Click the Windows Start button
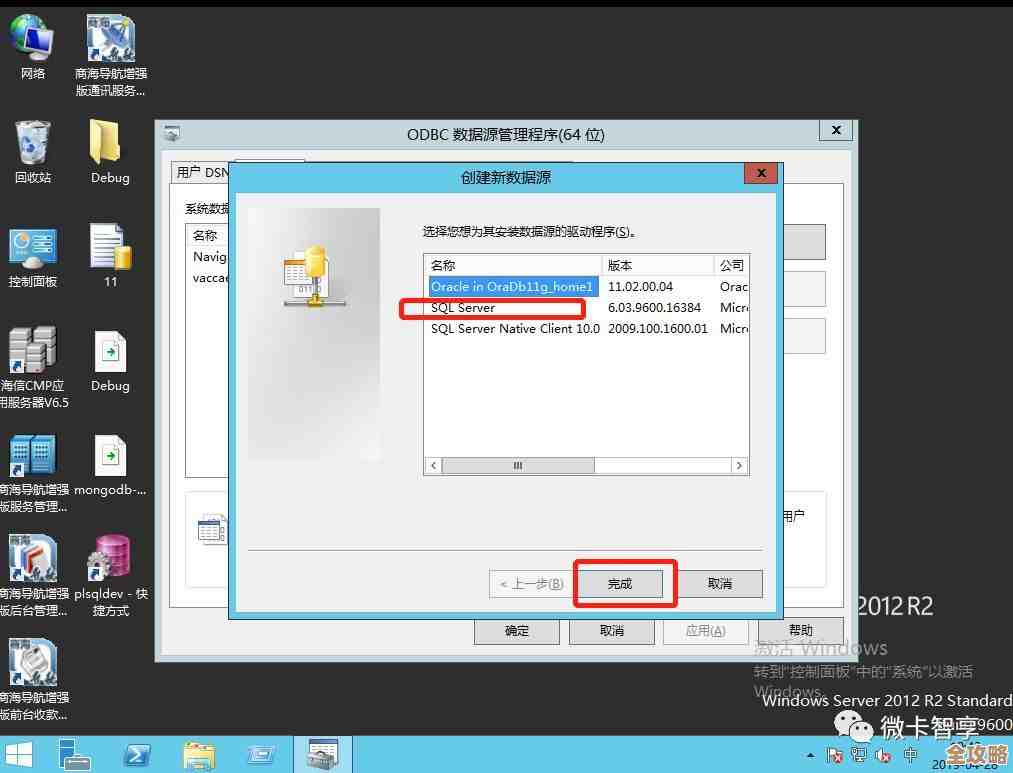 pyautogui.click(x=18, y=753)
